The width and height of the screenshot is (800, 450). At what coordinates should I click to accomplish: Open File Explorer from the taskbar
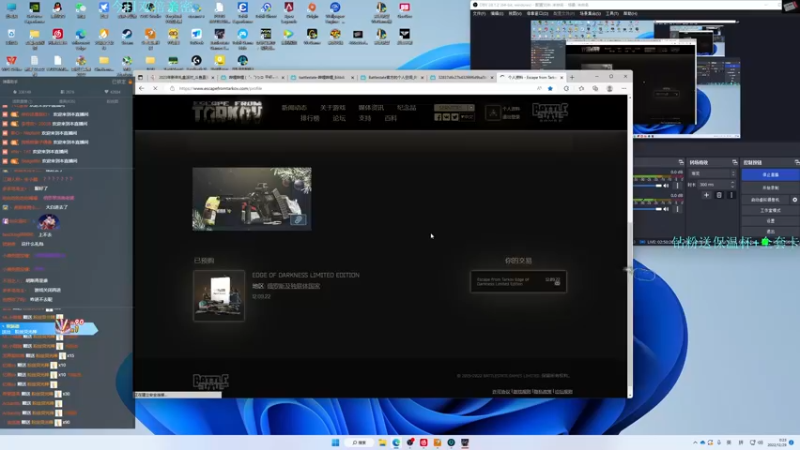382,442
